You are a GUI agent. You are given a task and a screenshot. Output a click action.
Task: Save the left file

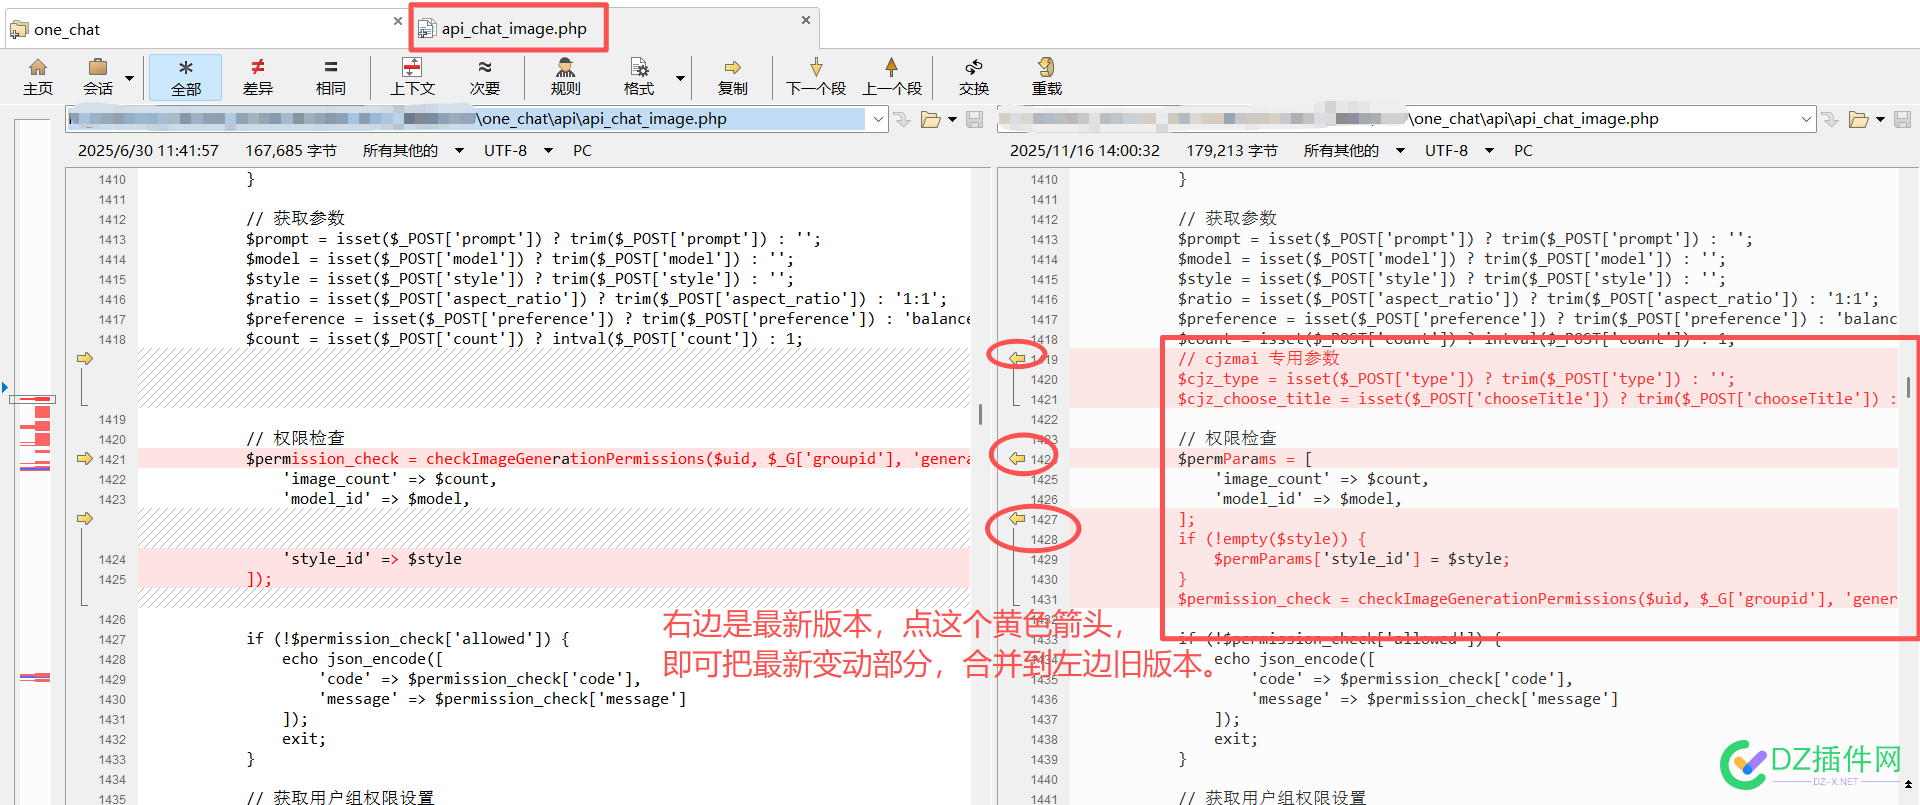(975, 119)
